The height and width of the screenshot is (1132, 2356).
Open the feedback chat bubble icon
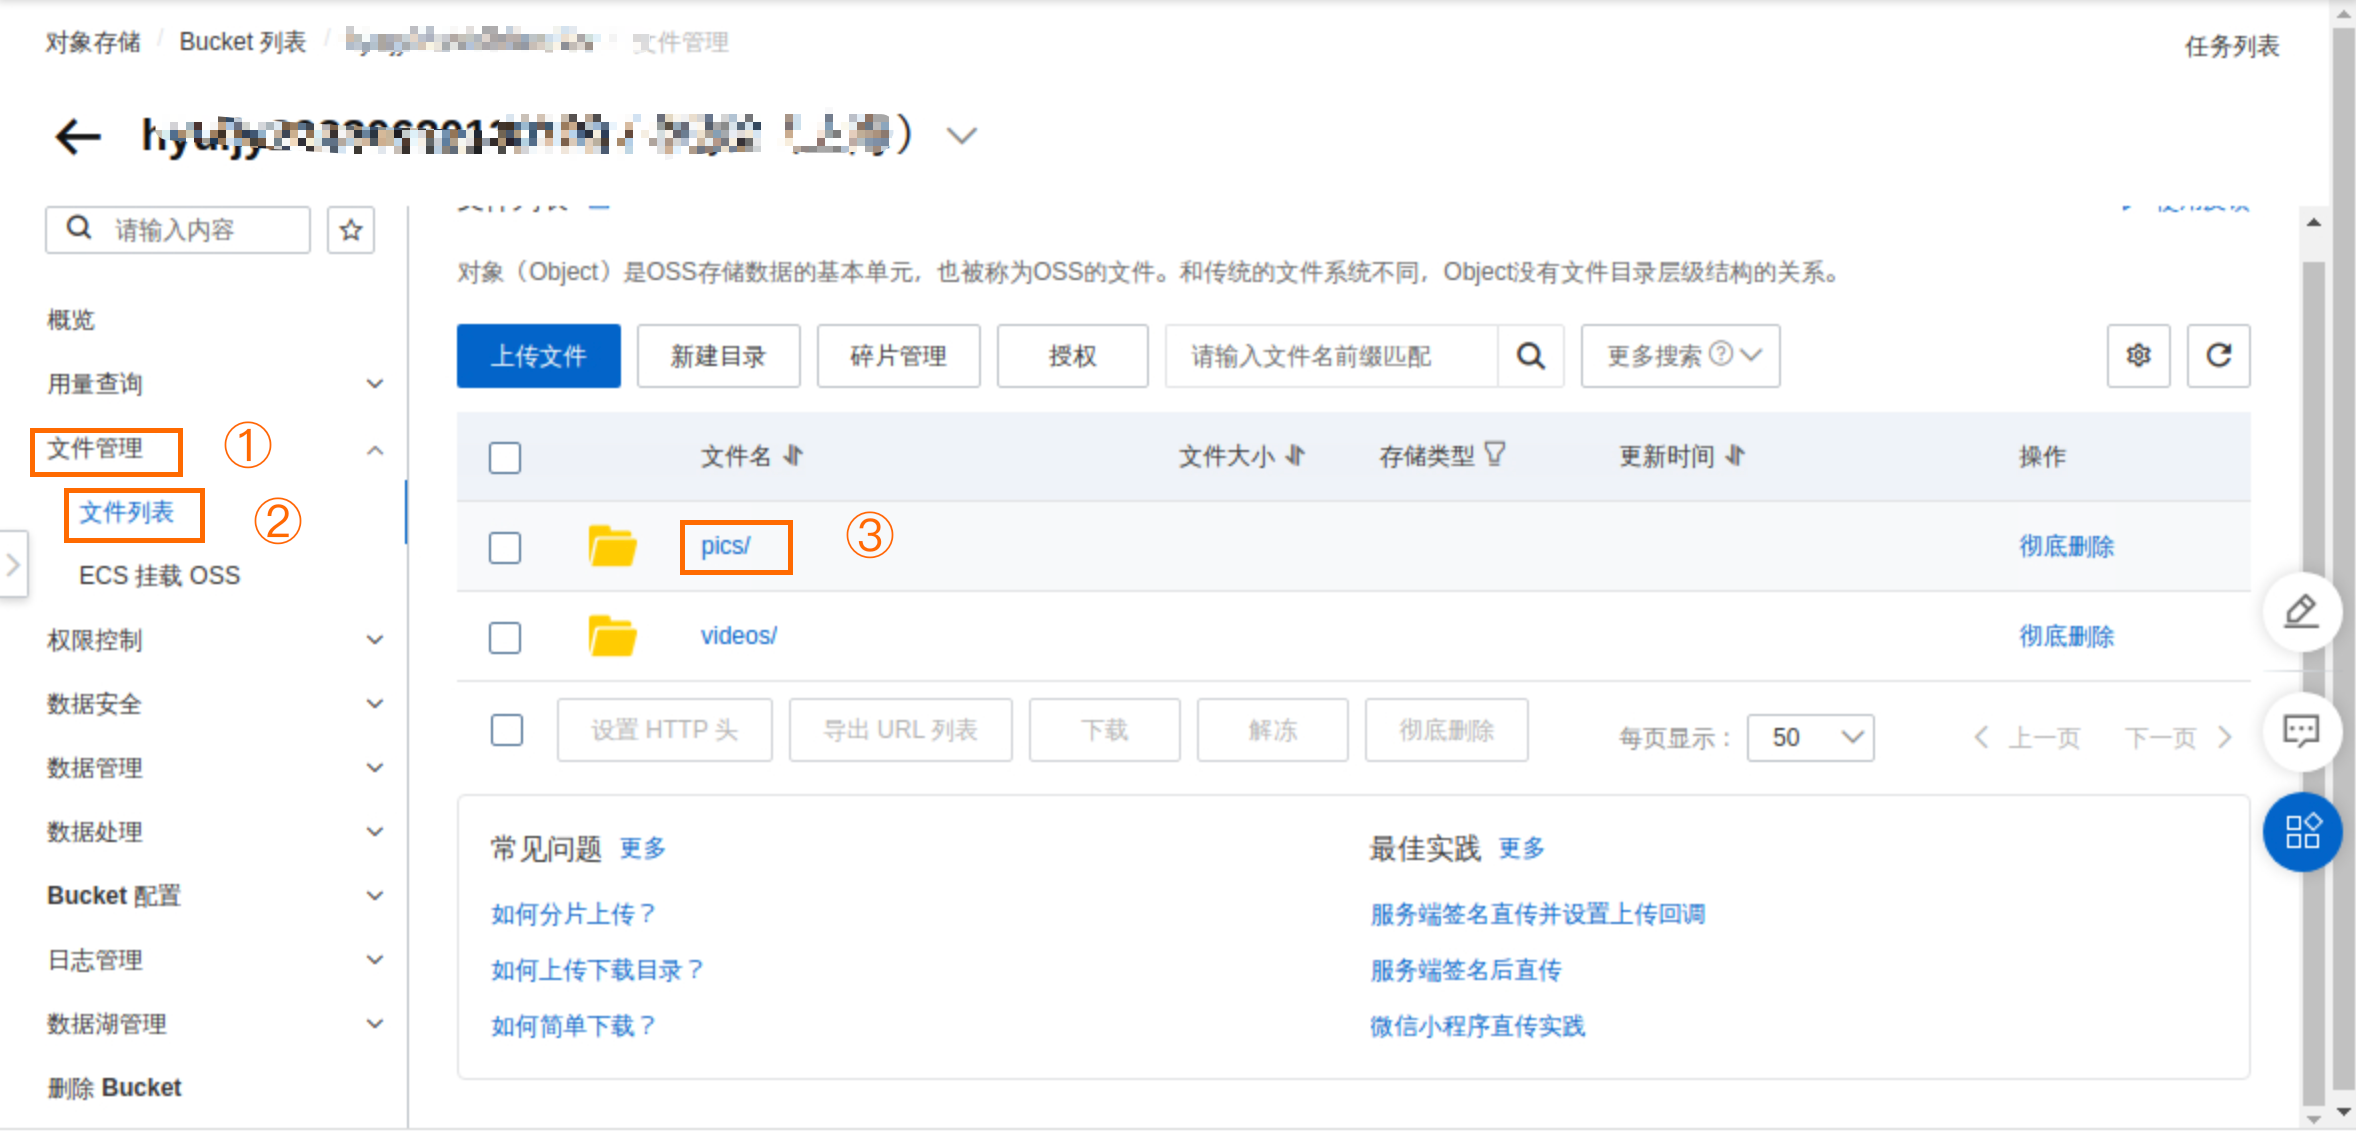2301,731
